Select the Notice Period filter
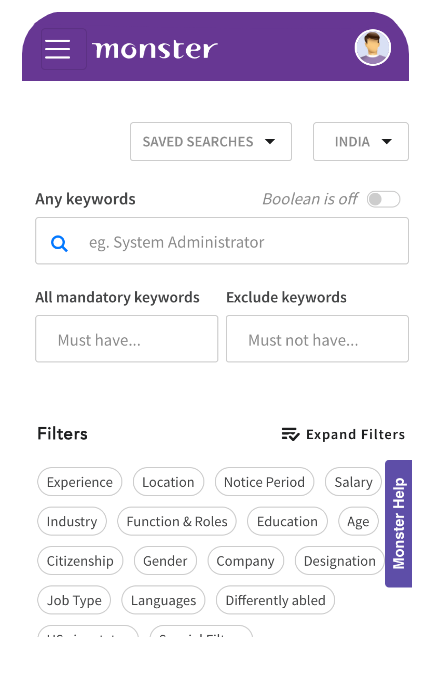Screen dimensions: 428x673 pyautogui.click(x=264, y=482)
